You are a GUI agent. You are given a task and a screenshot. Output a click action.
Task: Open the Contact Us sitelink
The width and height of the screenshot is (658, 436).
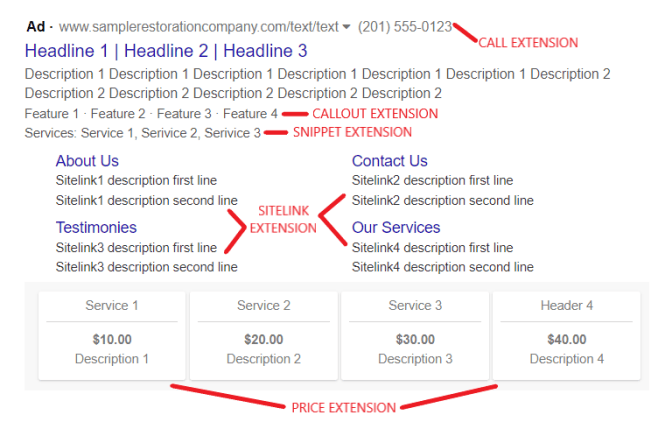click(x=389, y=161)
